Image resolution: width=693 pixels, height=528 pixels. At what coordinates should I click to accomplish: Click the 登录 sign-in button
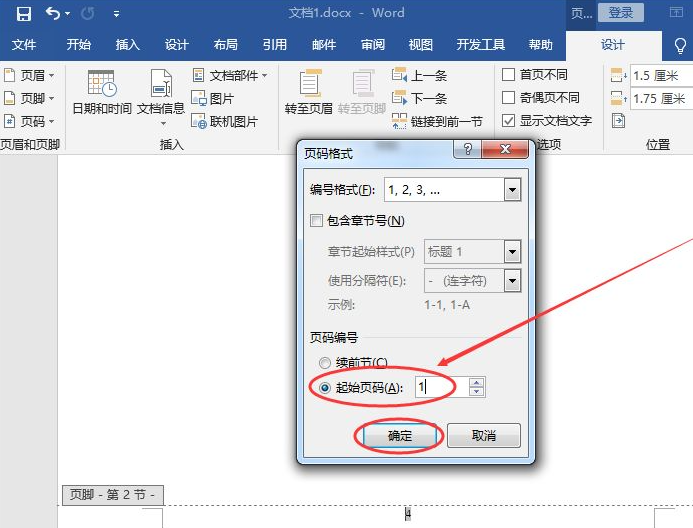click(x=621, y=12)
